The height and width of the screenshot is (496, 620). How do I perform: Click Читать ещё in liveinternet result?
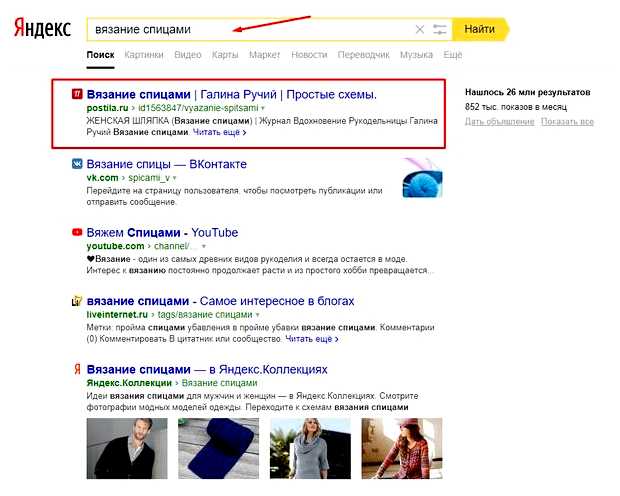point(312,339)
